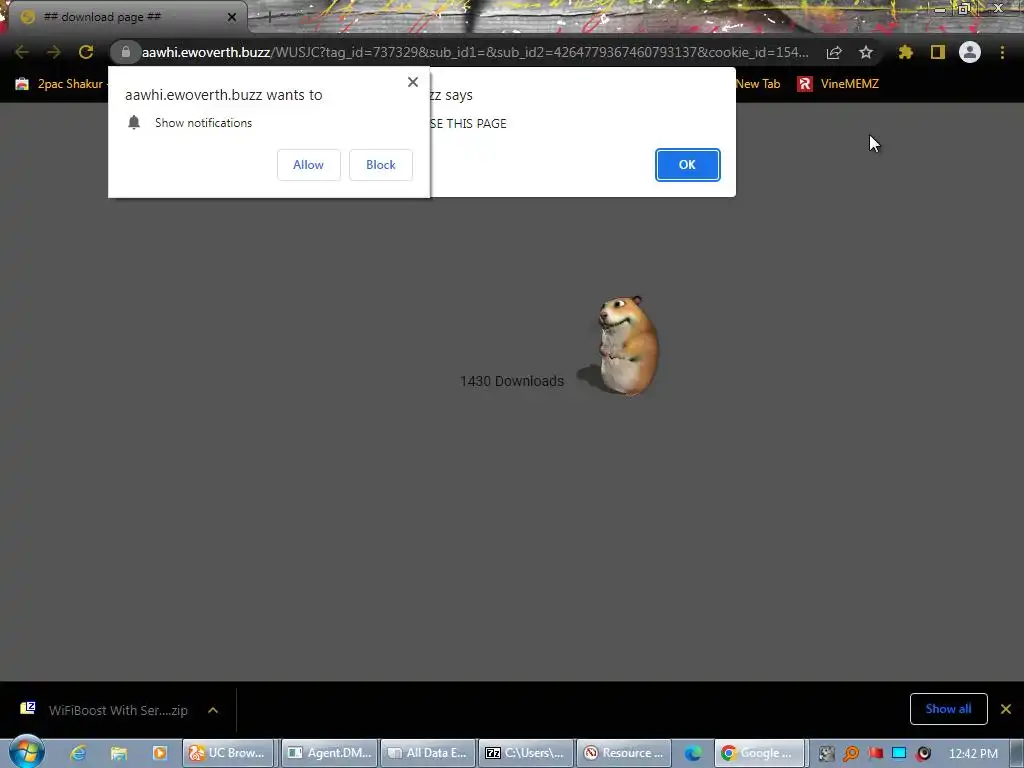Image resolution: width=1024 pixels, height=768 pixels.
Task: Switch to the UC Browser taskbar window
Action: 227,753
